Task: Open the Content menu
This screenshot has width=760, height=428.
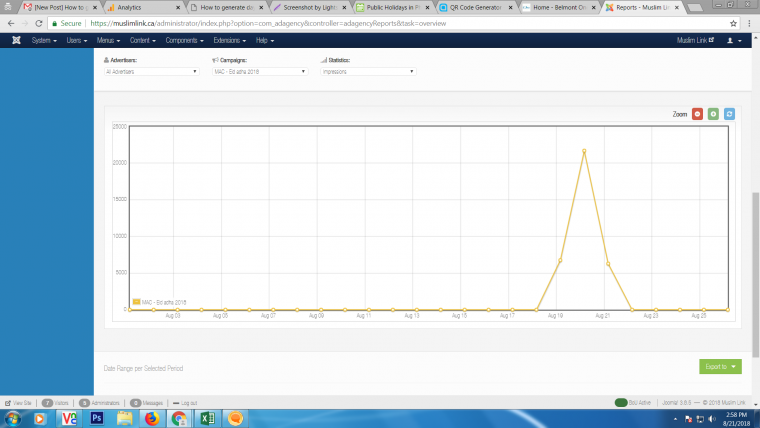Action: coord(142,40)
